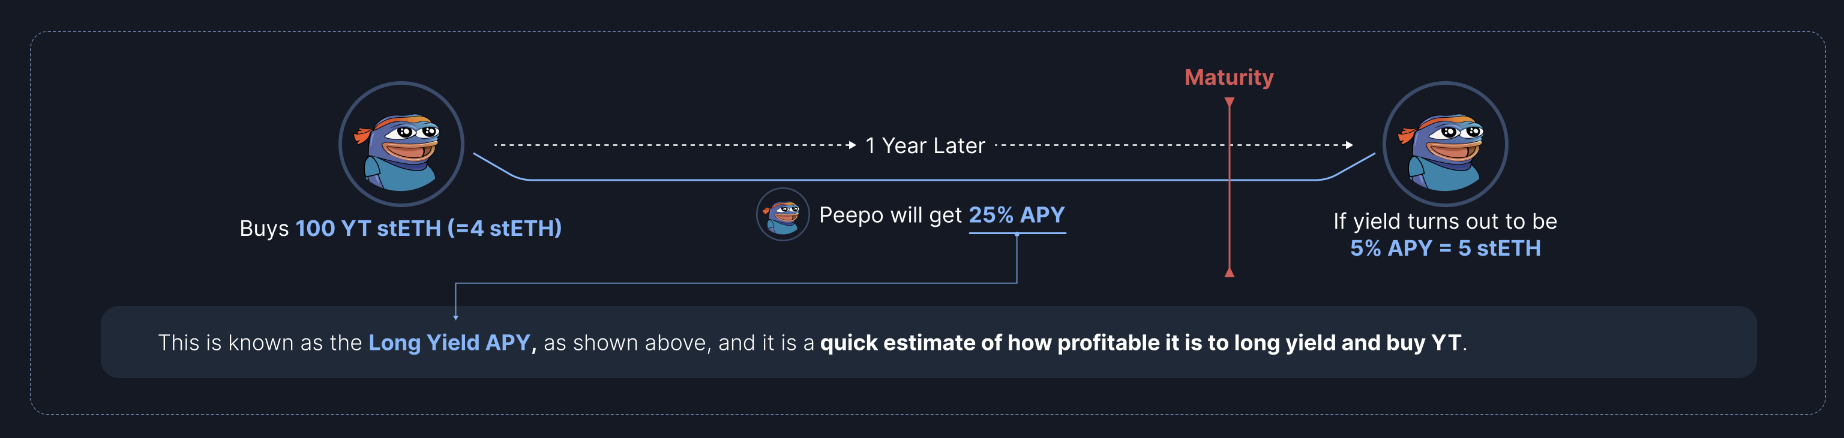
Task: Open the underlined "25% APY" link
Action: pos(1016,215)
